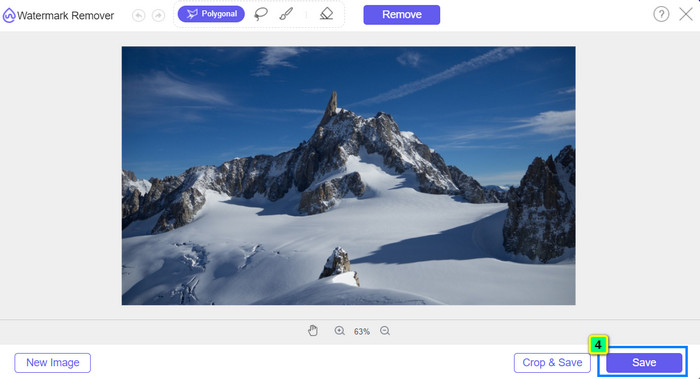This screenshot has width=700, height=379.
Task: Click the 63% zoom level text
Action: [362, 331]
